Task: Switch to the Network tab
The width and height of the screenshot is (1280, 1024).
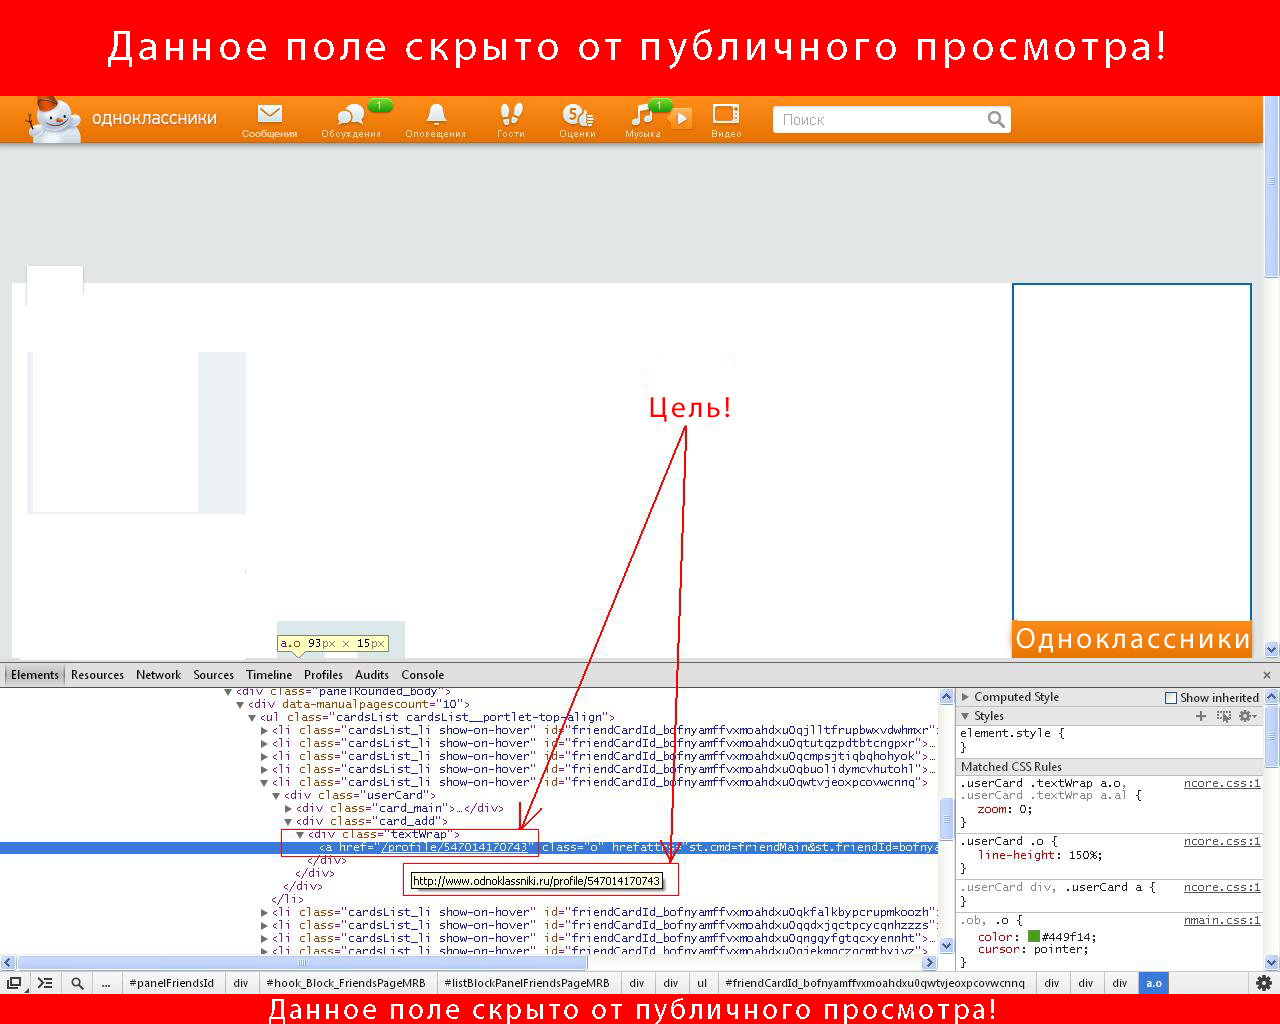Action: pyautogui.click(x=158, y=675)
